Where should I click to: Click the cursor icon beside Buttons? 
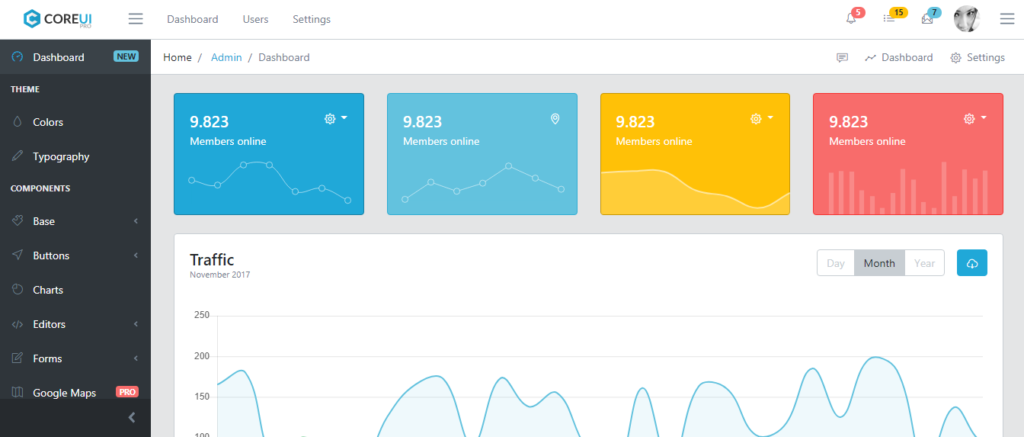pyautogui.click(x=18, y=255)
